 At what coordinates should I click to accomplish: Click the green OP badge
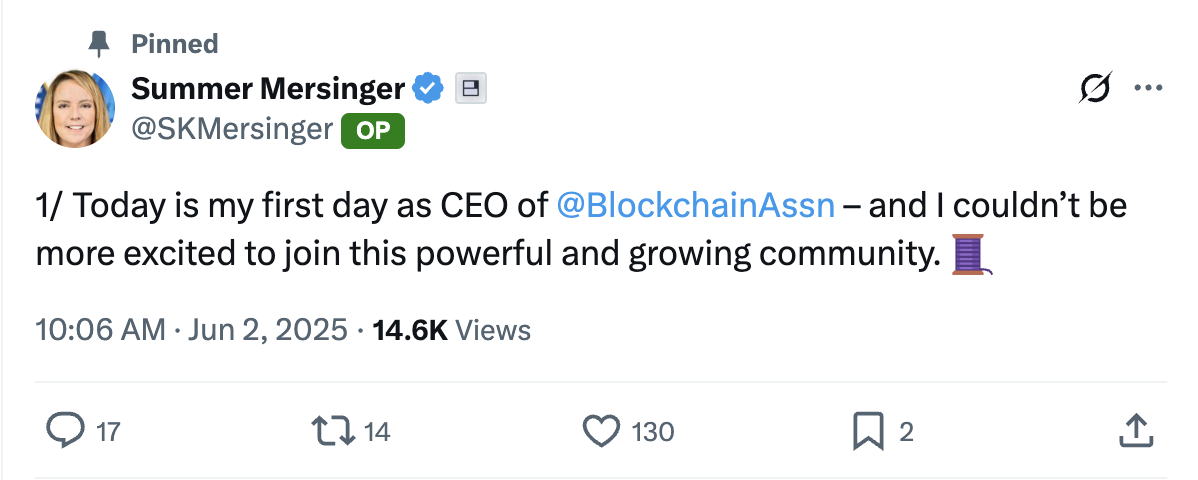click(373, 130)
